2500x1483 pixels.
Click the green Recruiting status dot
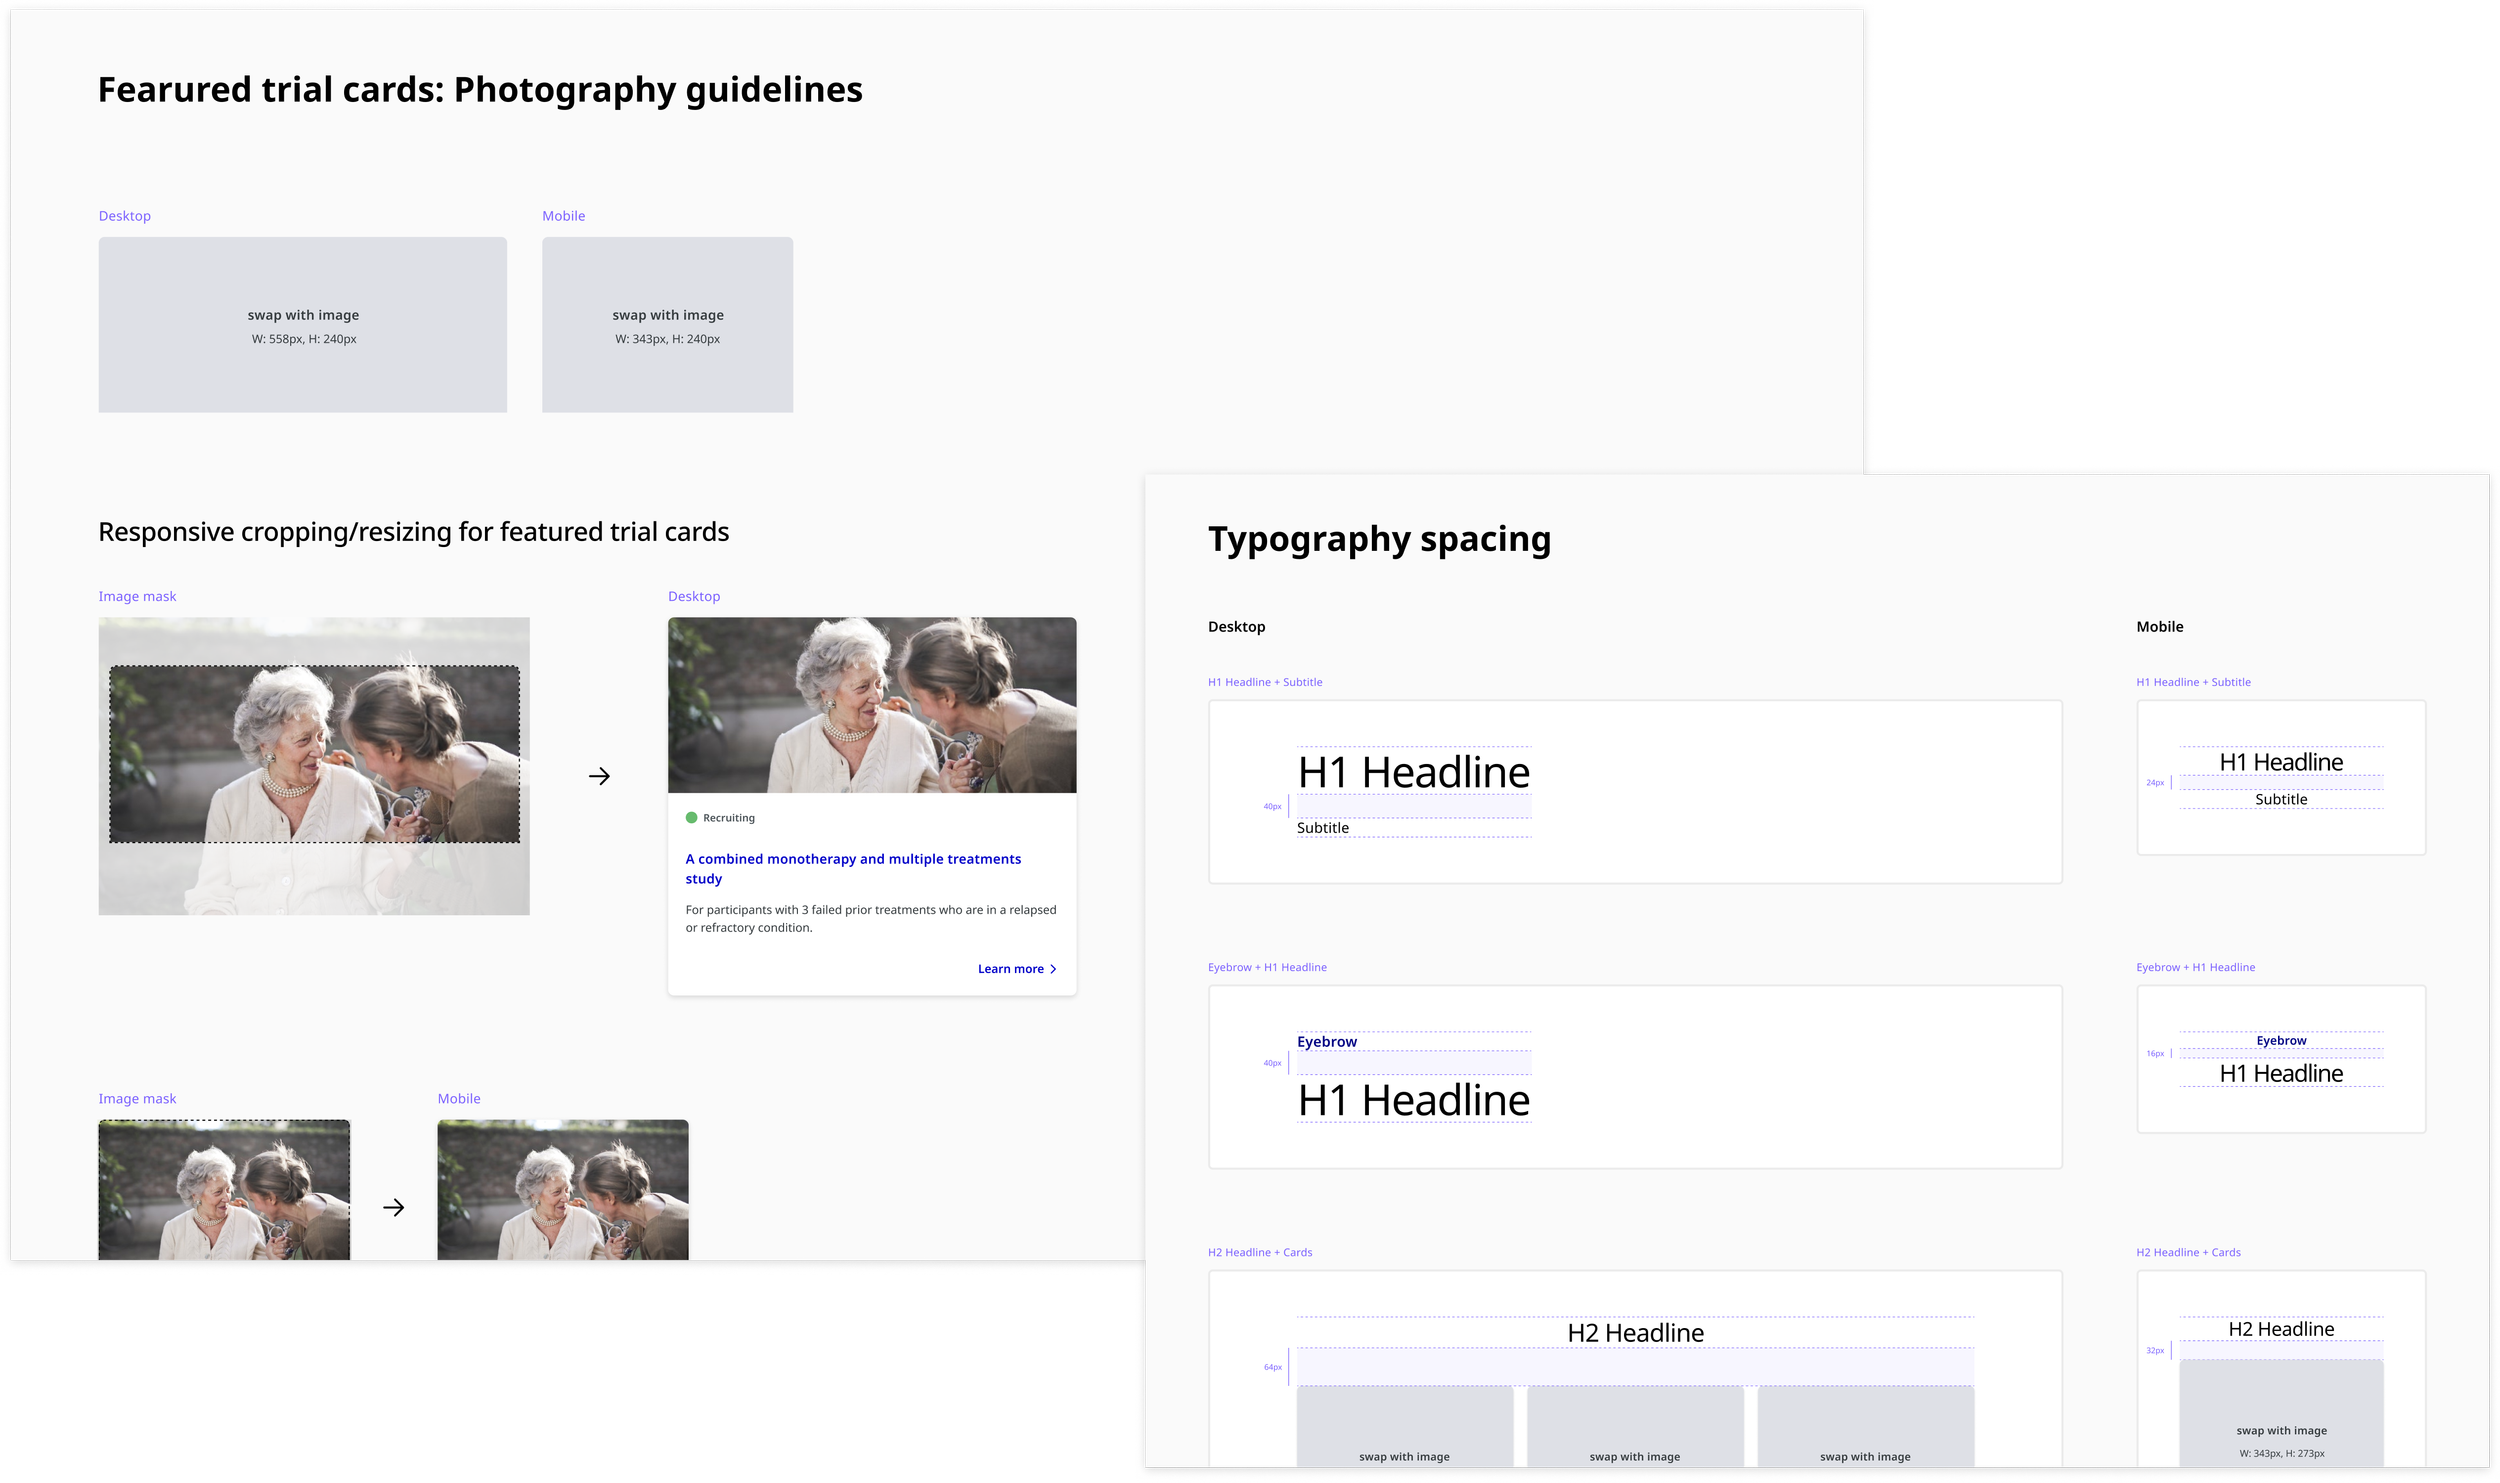pos(691,817)
